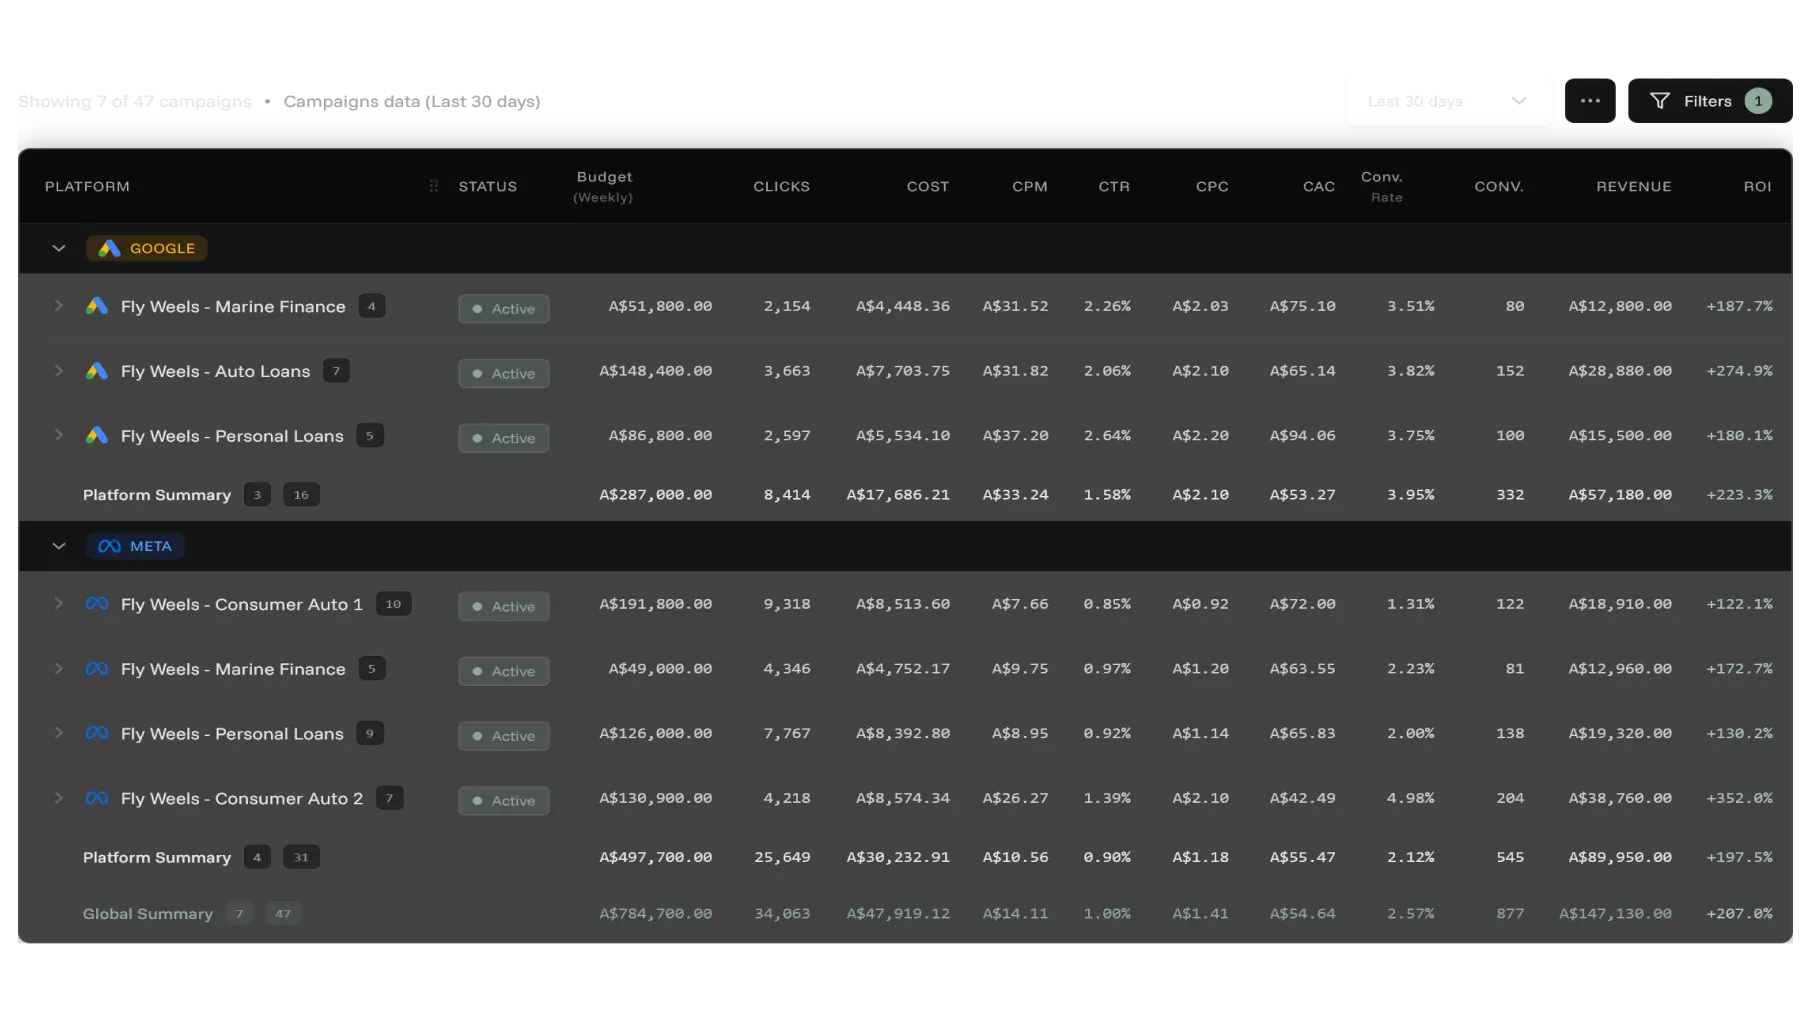This screenshot has height=1017, width=1808.
Task: Open the three-dot overflow menu
Action: [1590, 99]
